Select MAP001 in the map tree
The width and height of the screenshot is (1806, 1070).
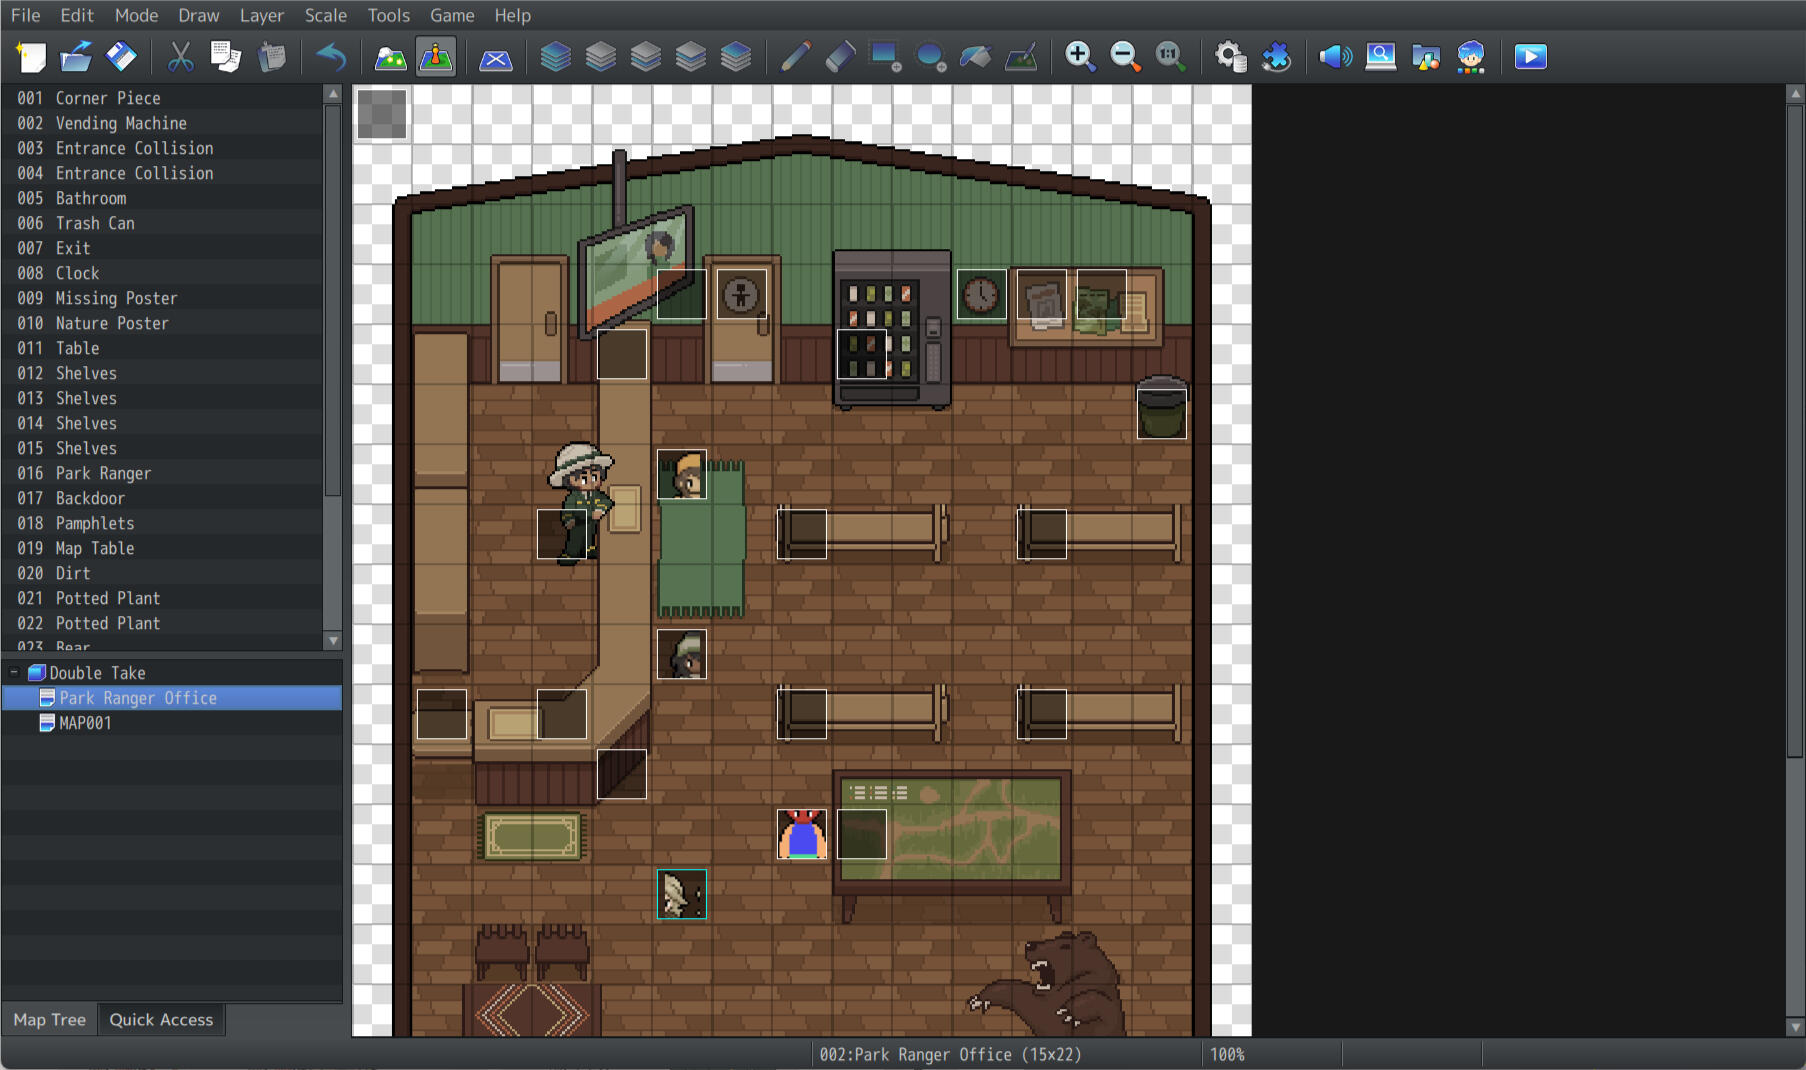[85, 723]
